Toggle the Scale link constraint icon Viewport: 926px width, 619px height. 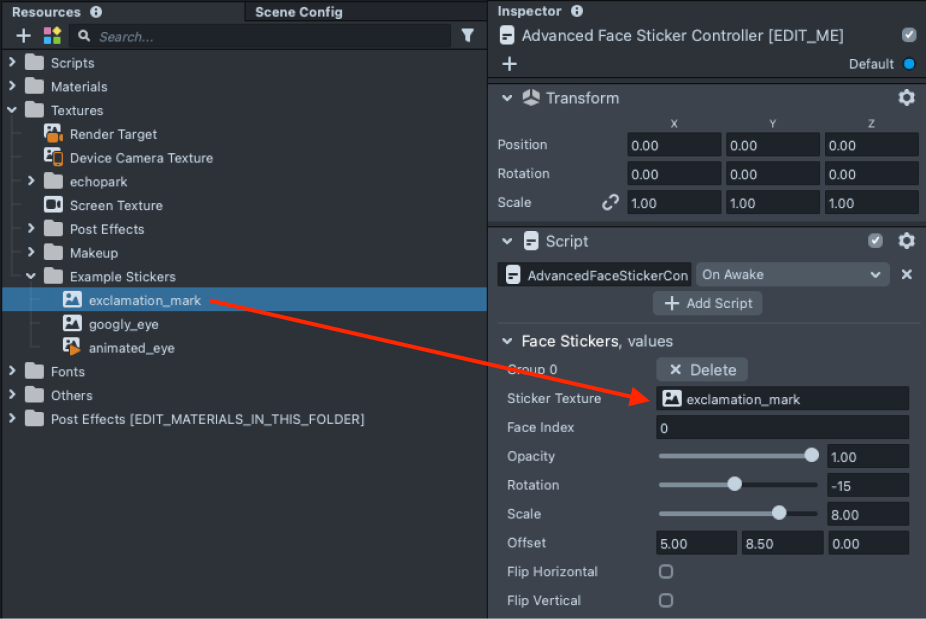tap(610, 202)
